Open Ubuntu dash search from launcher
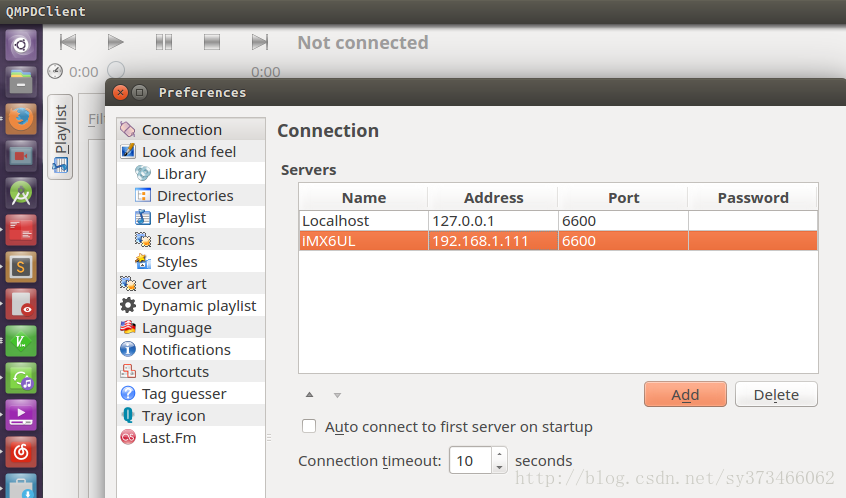This screenshot has height=498, width=846. pos(21,44)
